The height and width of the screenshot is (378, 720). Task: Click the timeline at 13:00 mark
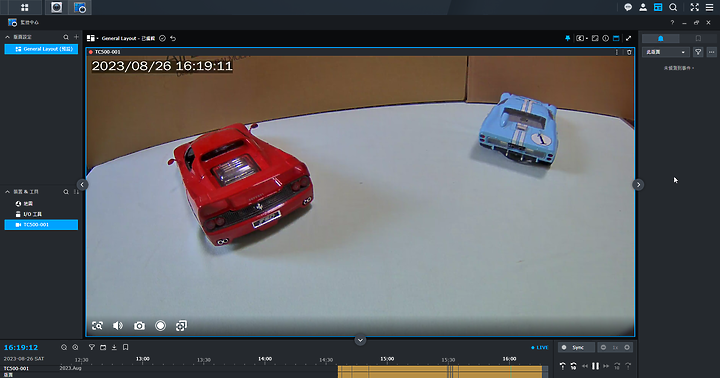tap(143, 359)
